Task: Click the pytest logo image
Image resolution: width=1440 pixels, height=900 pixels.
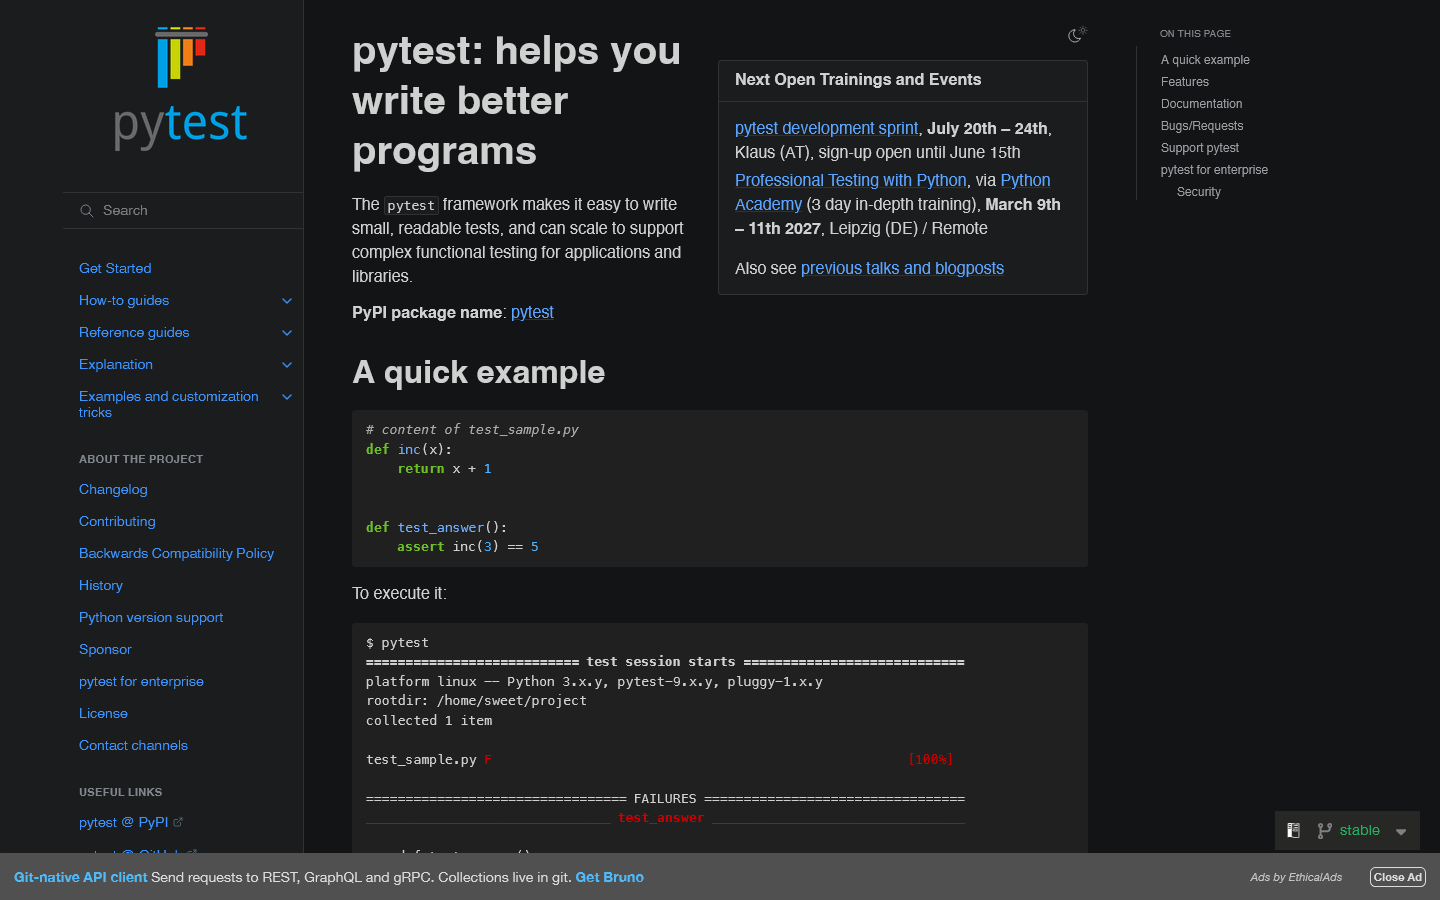Action: (181, 88)
